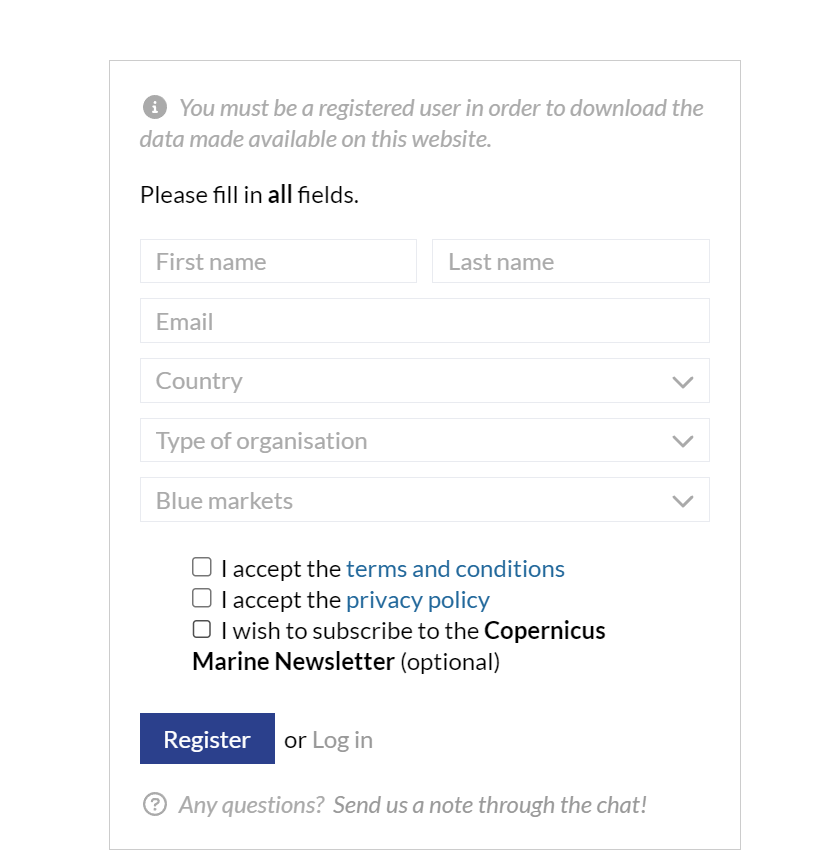The width and height of the screenshot is (831, 861).
Task: Open the Country dropdown list
Action: pos(400,381)
